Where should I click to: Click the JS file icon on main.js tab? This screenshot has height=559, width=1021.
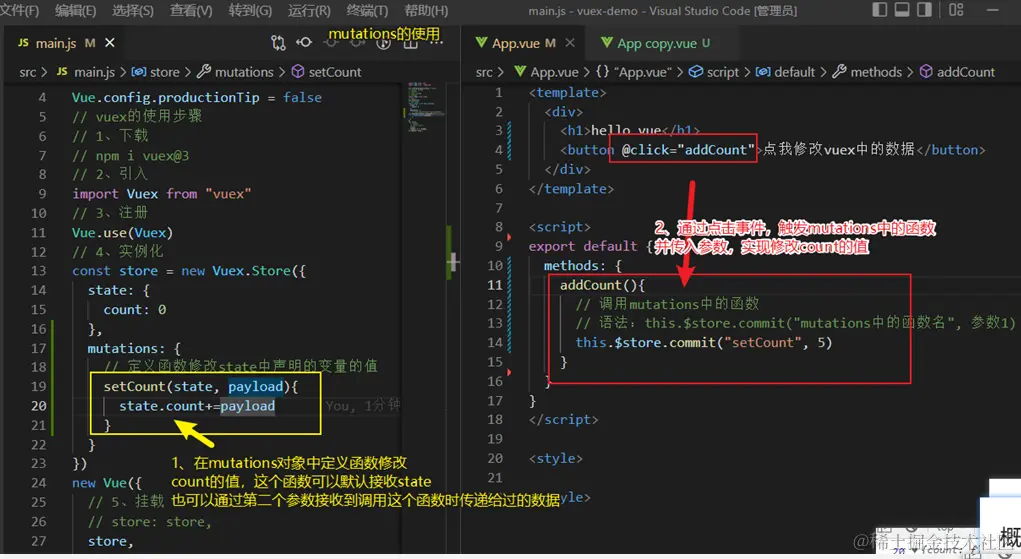(23, 42)
